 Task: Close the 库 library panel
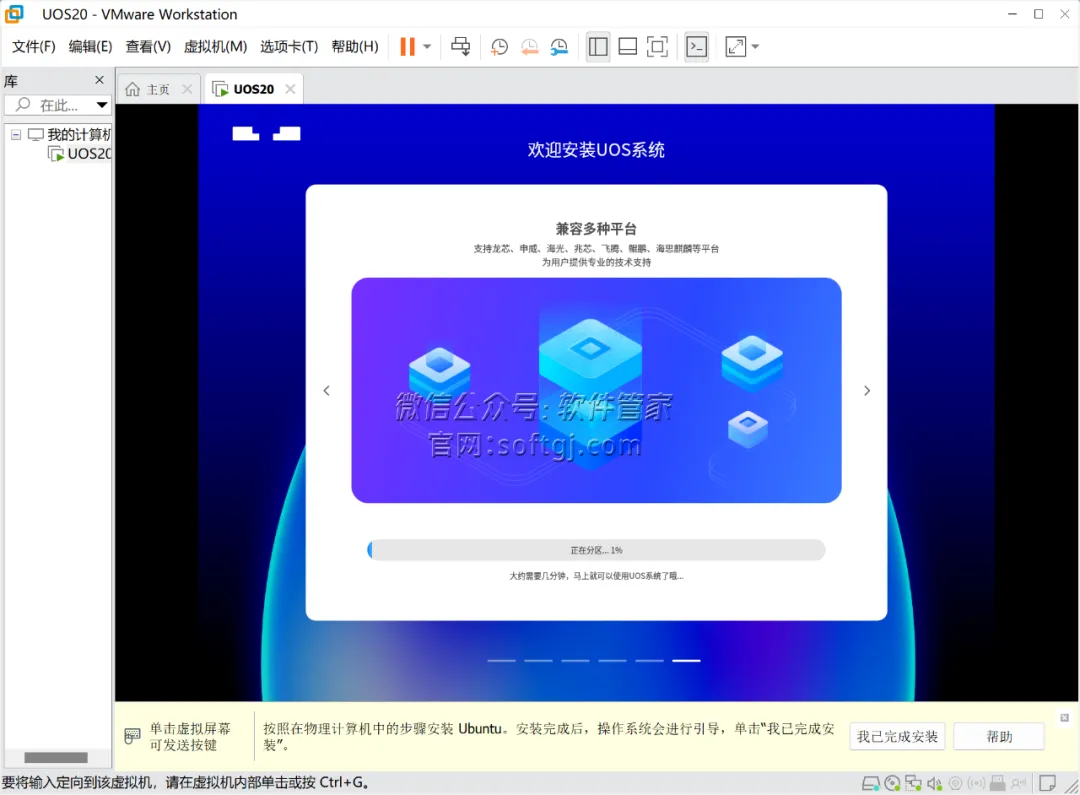[x=99, y=81]
